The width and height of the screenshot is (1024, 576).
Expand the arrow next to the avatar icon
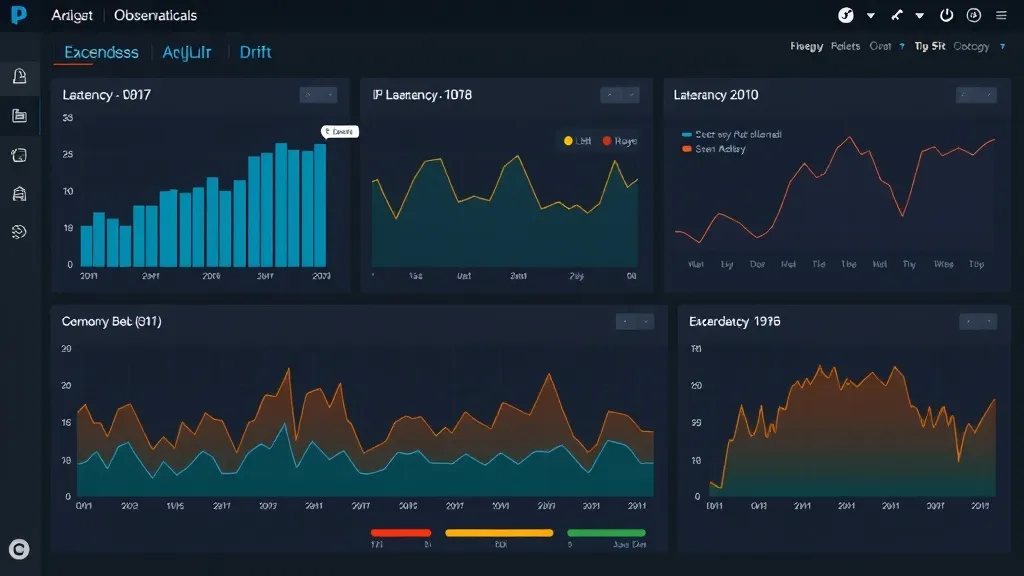871,16
